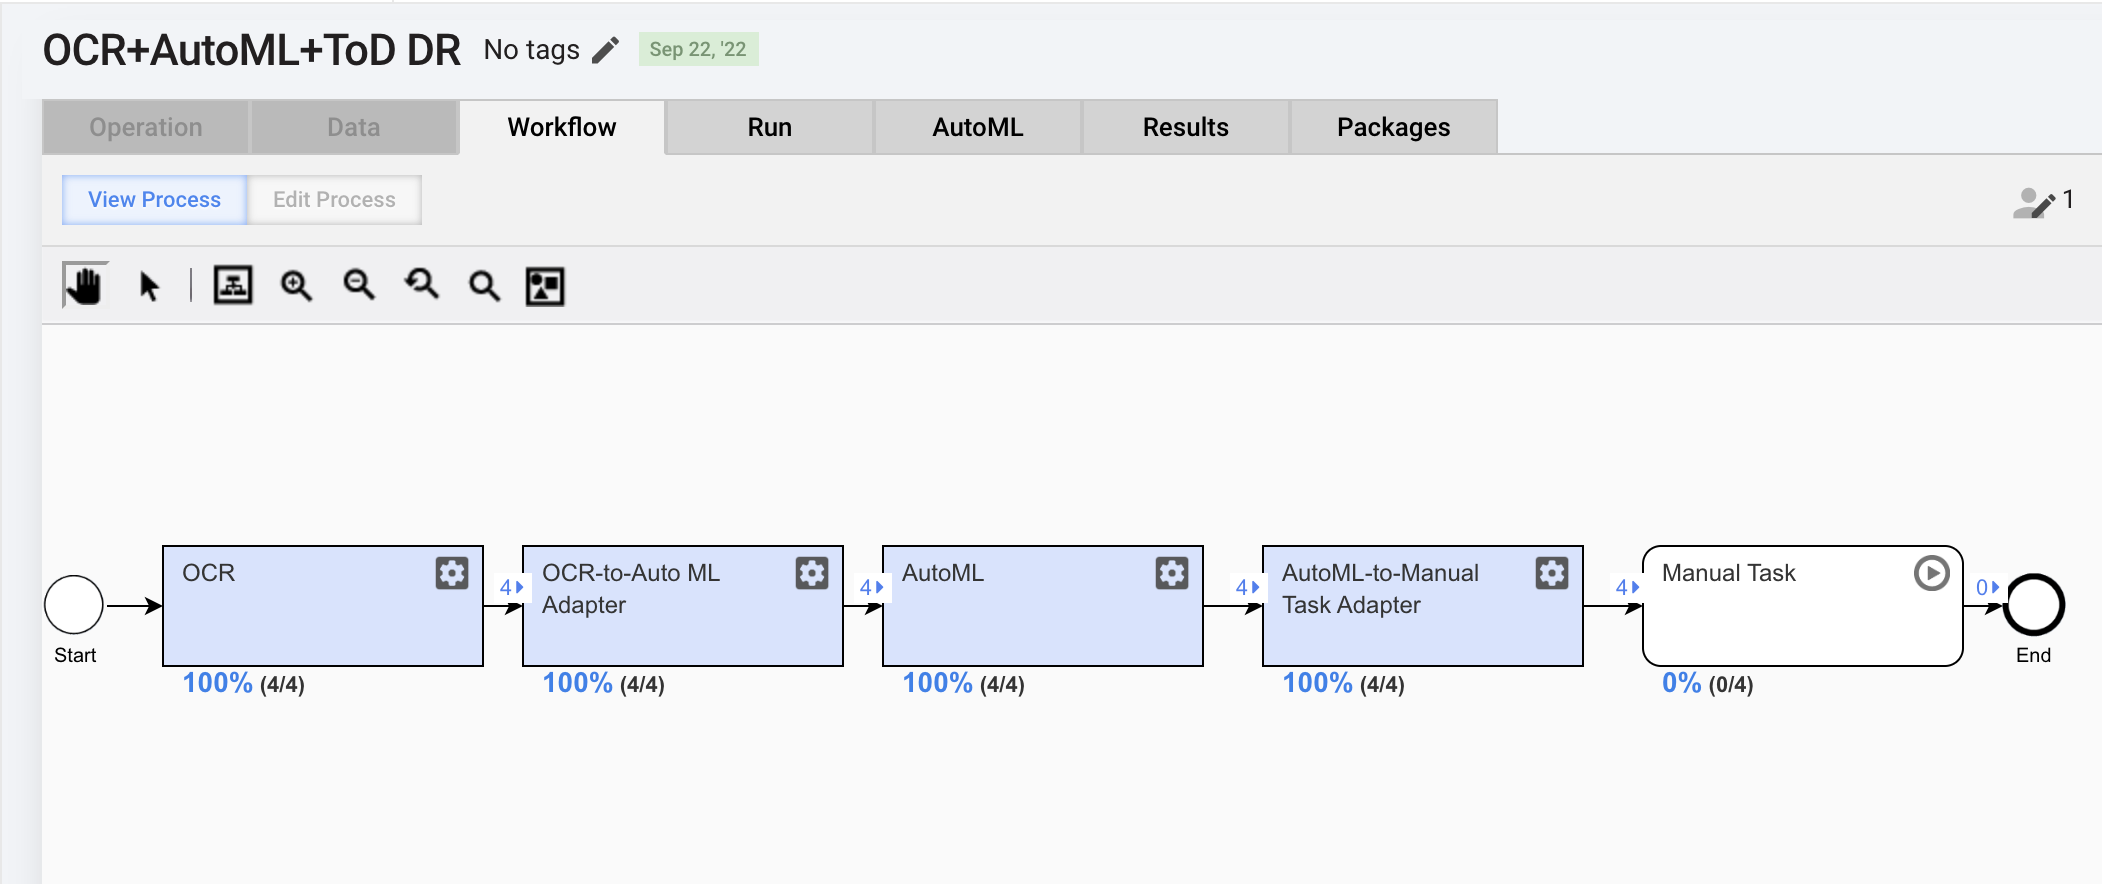Screen dimensions: 2102x884
Task: Click the 0 count before End
Action: click(1987, 587)
